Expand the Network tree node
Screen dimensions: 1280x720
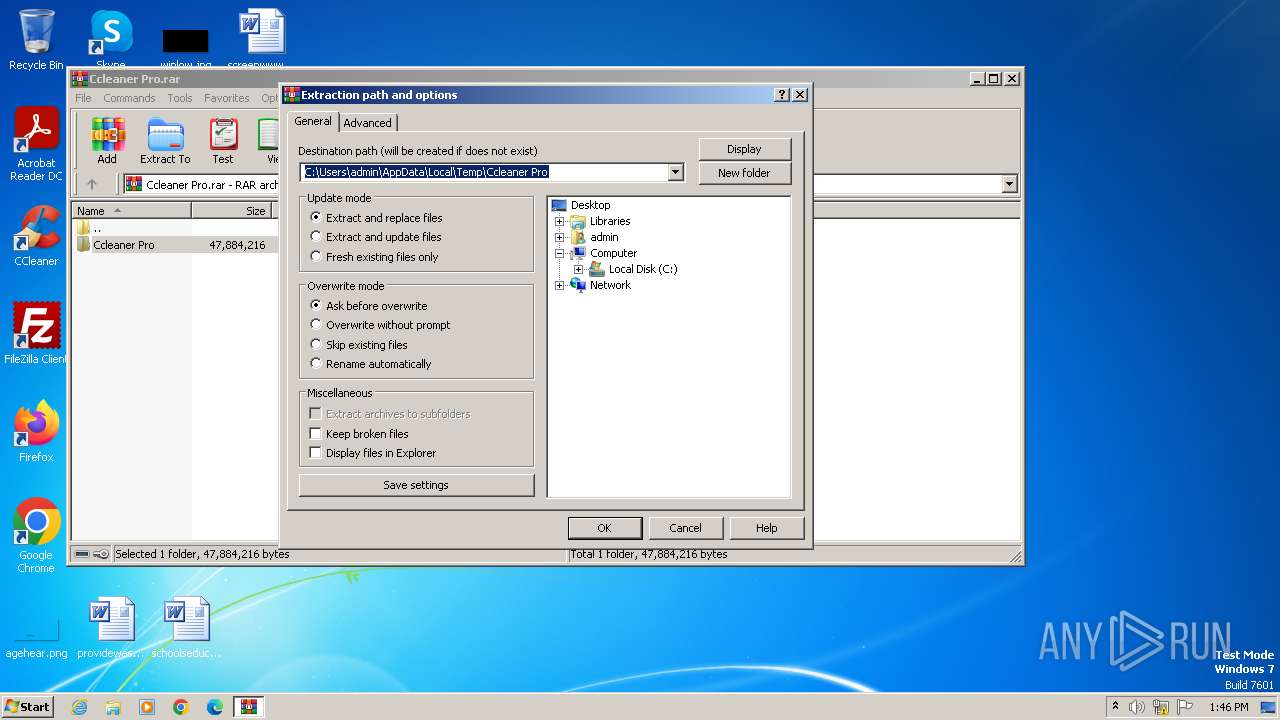(559, 285)
